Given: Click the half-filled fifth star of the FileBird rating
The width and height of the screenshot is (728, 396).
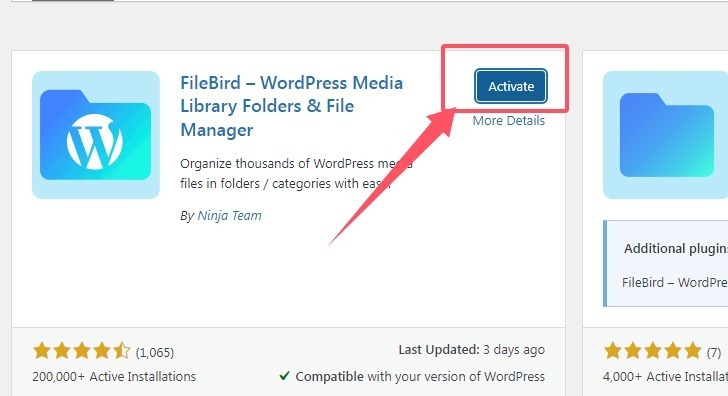Looking at the screenshot, I should point(122,351).
